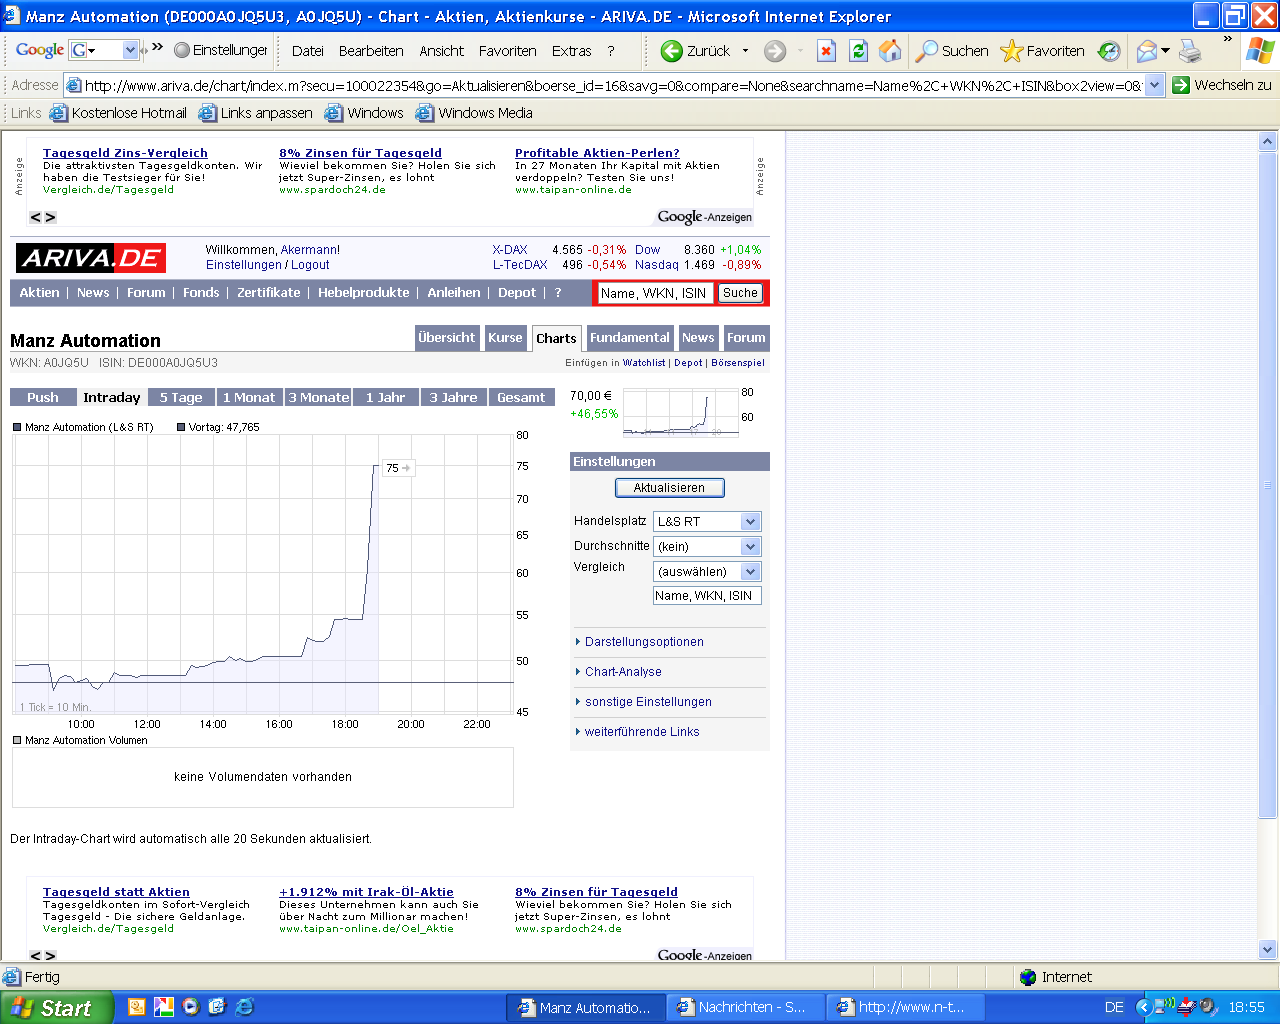Switch to the Fundamental tab
The height and width of the screenshot is (1024, 1280).
[x=630, y=338]
